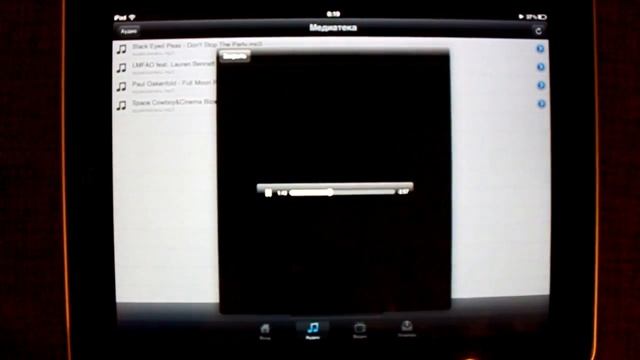The width and height of the screenshot is (640, 360).
Task: Tap the pause/stop button in the player bar
Action: point(268,193)
